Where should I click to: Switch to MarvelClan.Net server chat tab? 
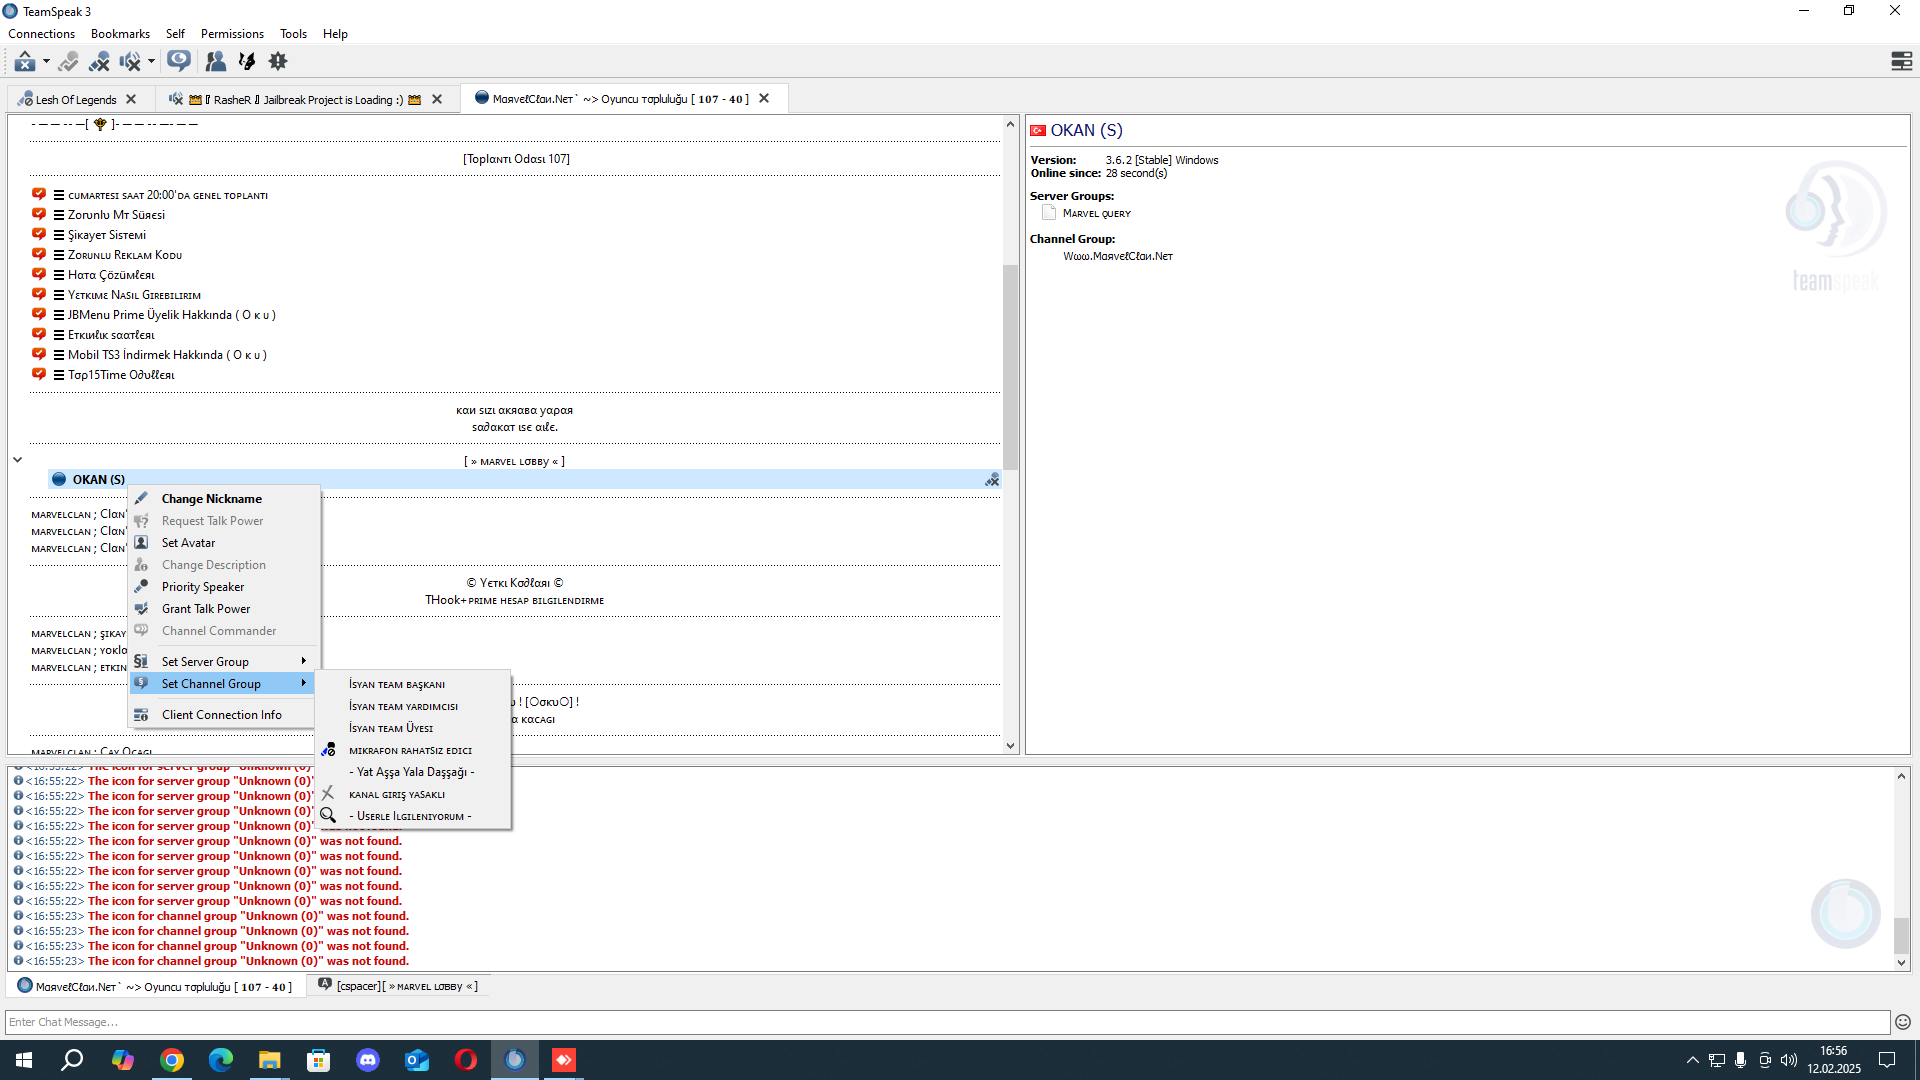click(x=155, y=987)
